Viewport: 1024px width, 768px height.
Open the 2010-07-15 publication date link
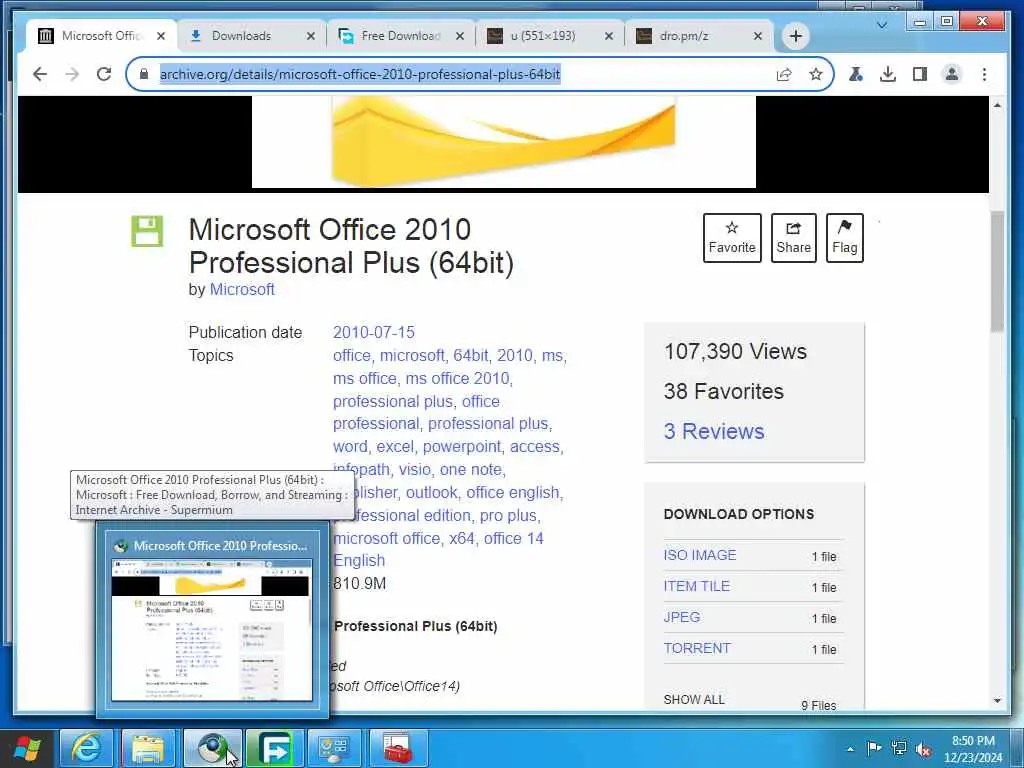[x=374, y=332]
